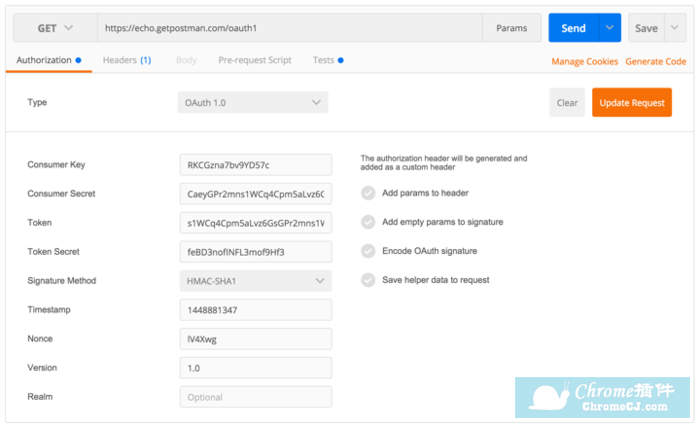Open the Params editor
This screenshot has height=428, width=700.
pos(512,28)
